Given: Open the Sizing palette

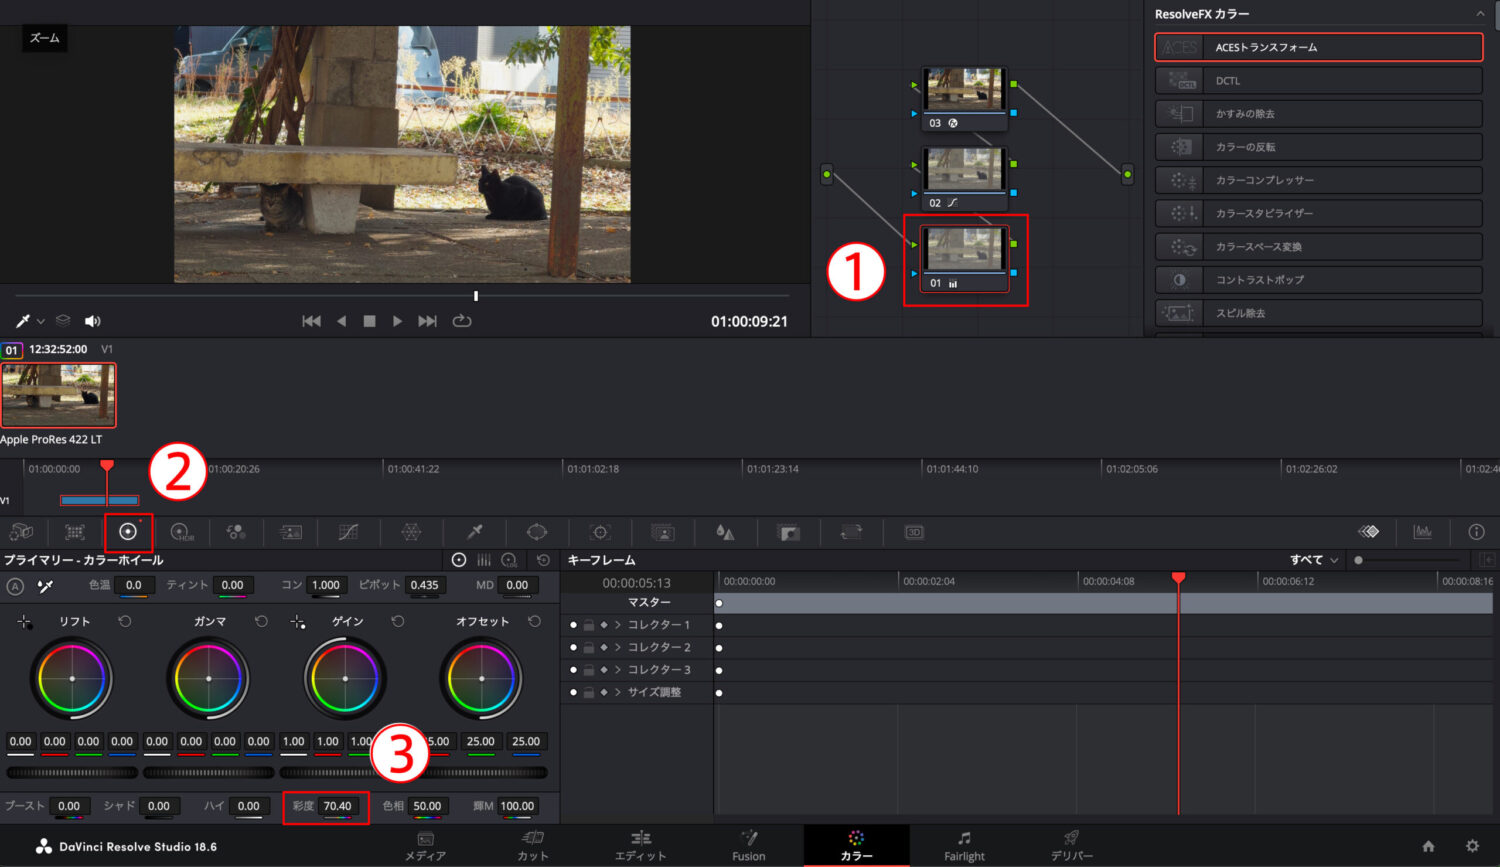Looking at the screenshot, I should [x=851, y=532].
